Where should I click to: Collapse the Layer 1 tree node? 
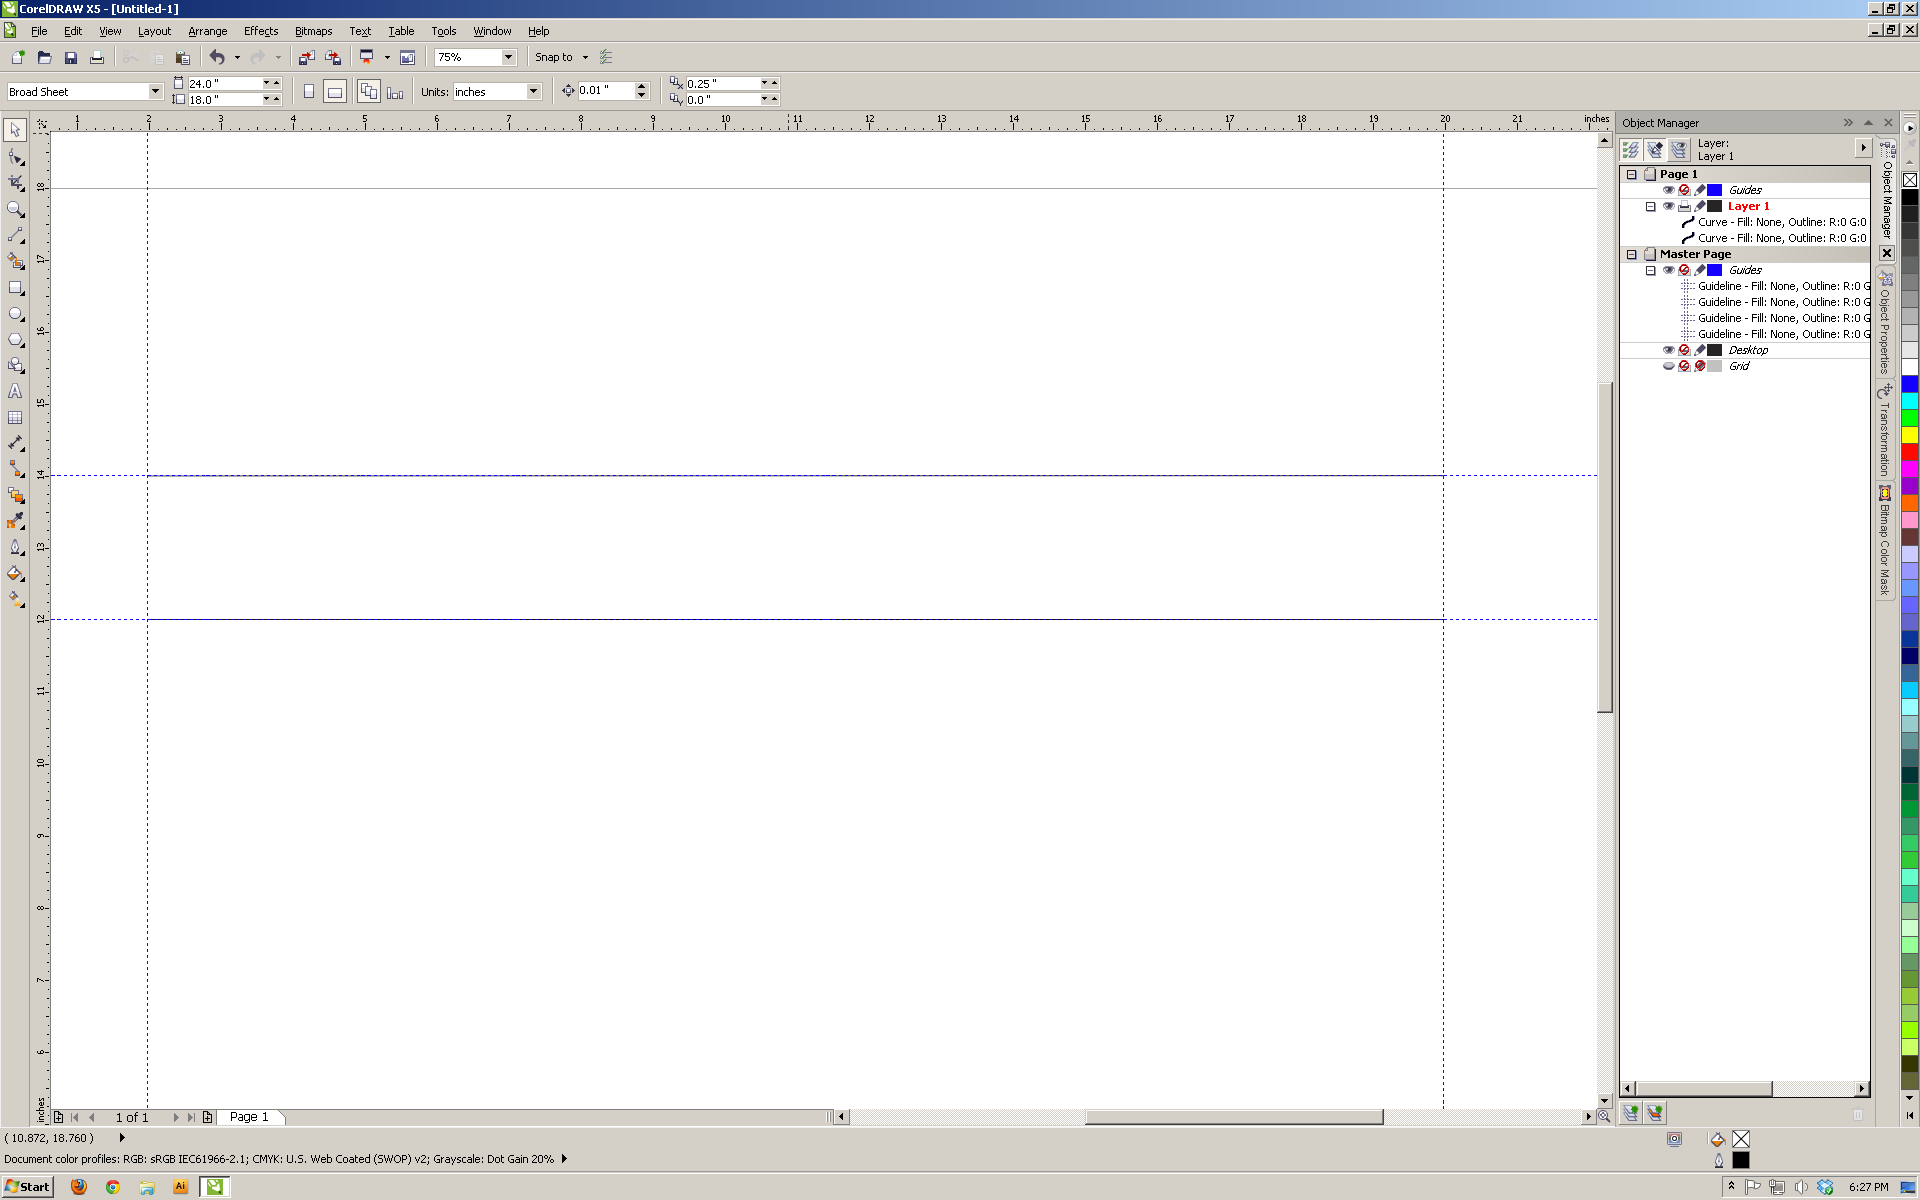point(1651,206)
